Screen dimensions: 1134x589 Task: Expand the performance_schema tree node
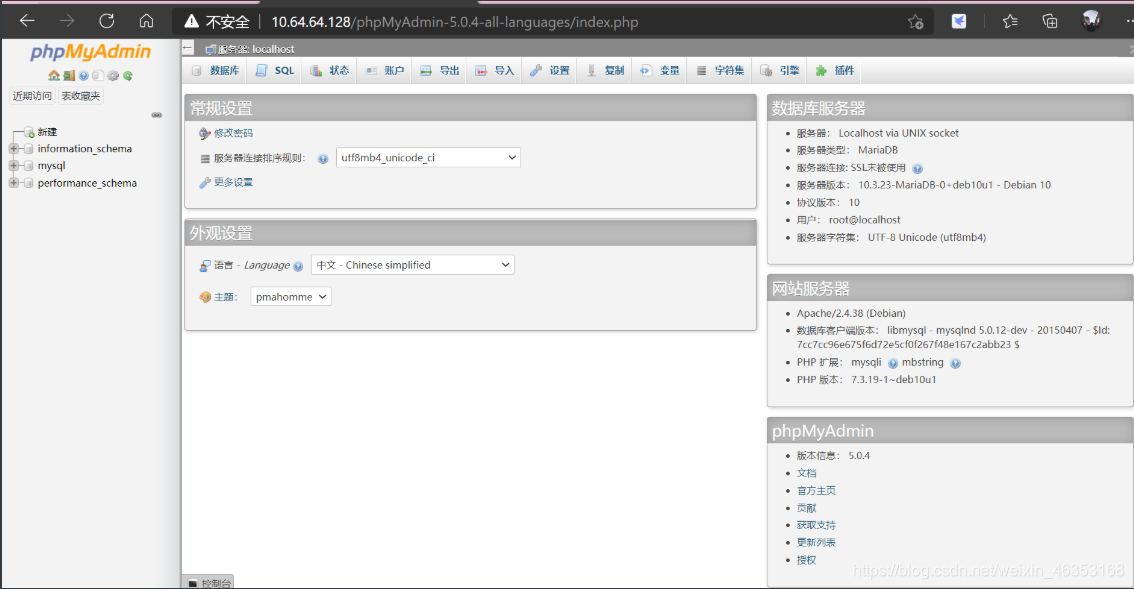point(13,183)
